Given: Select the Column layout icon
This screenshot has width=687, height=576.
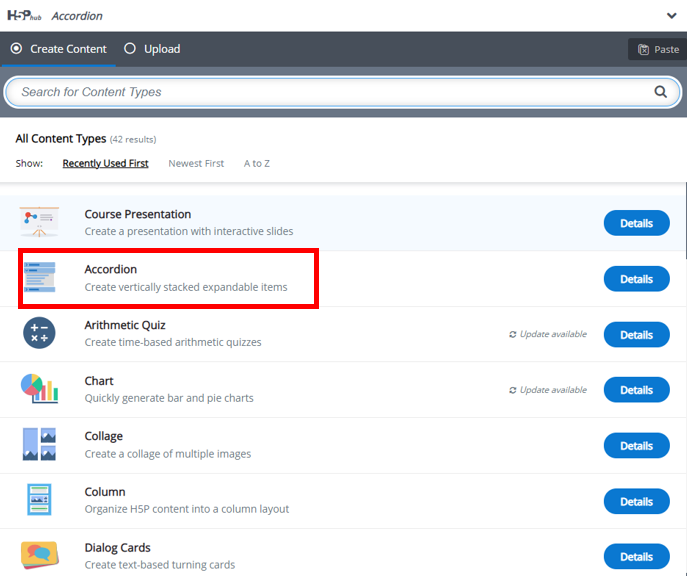Looking at the screenshot, I should pos(40,500).
